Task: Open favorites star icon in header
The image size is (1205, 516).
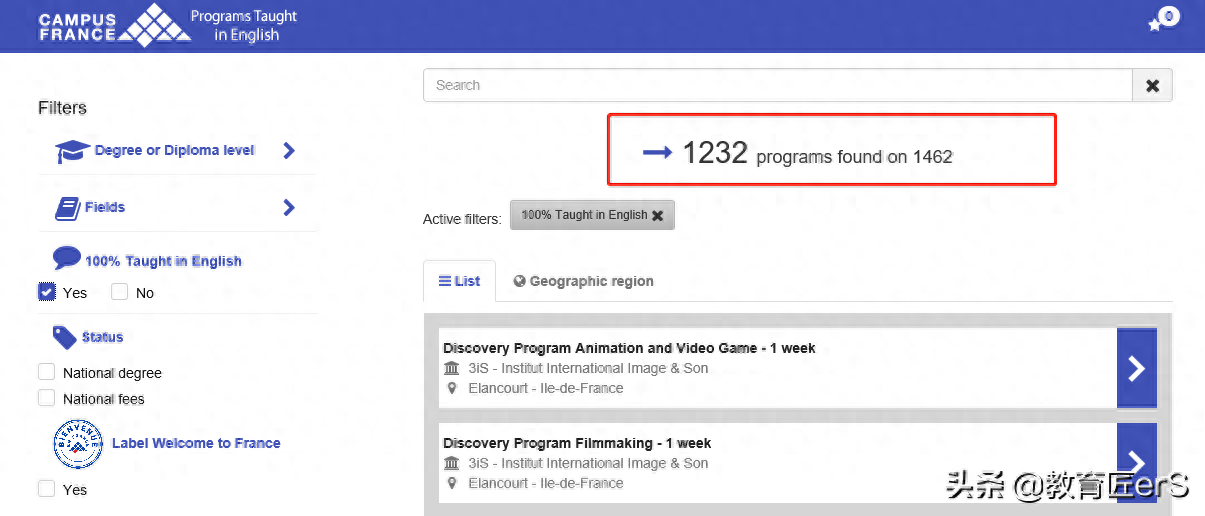Action: [1155, 25]
